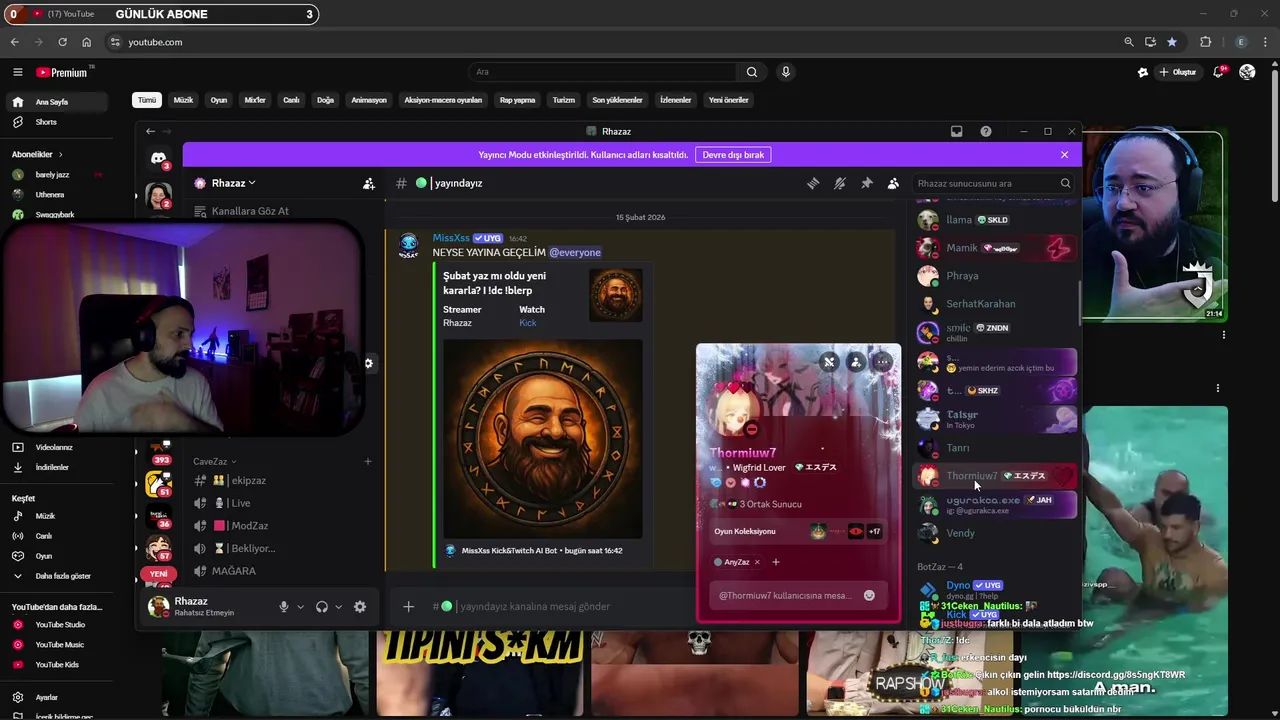Show pinned messages in yayındayız channel
This screenshot has width=1280, height=720.
(x=867, y=183)
